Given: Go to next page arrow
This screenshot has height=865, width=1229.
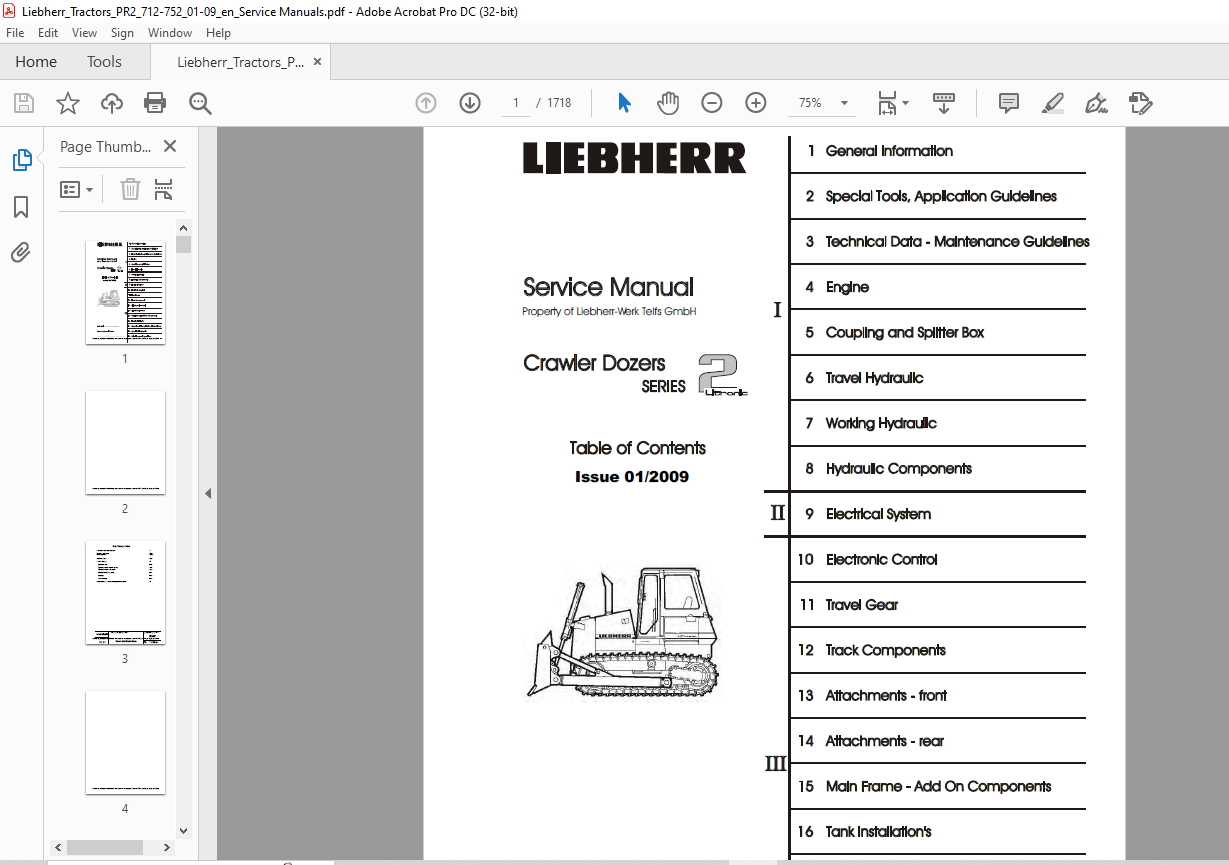Looking at the screenshot, I should [470, 103].
